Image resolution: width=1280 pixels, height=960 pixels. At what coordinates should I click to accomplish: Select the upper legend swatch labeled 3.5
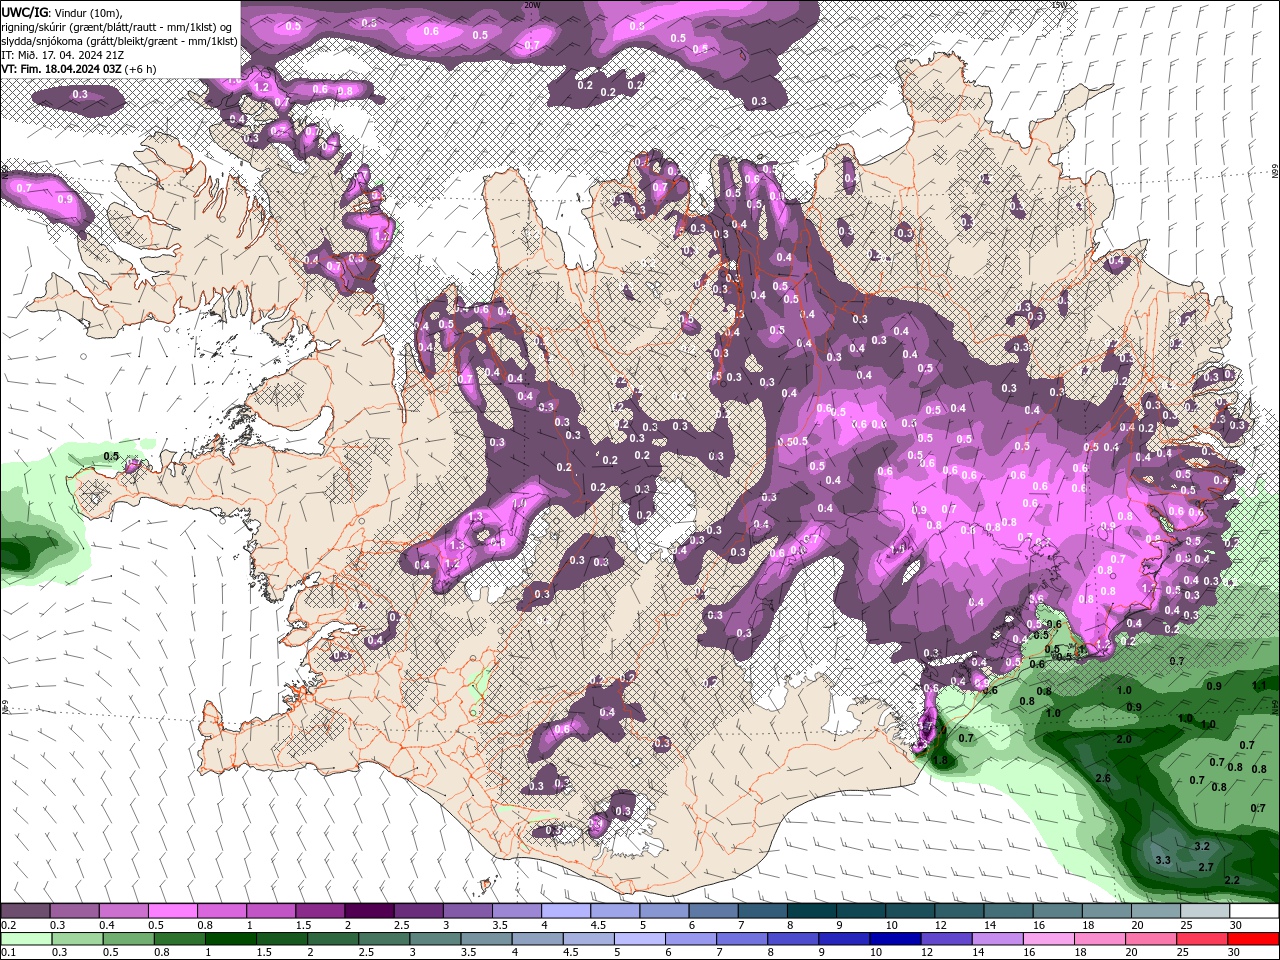point(516,910)
